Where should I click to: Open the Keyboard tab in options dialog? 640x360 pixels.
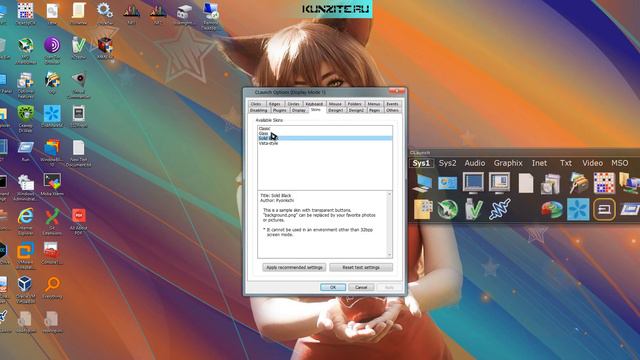314,104
